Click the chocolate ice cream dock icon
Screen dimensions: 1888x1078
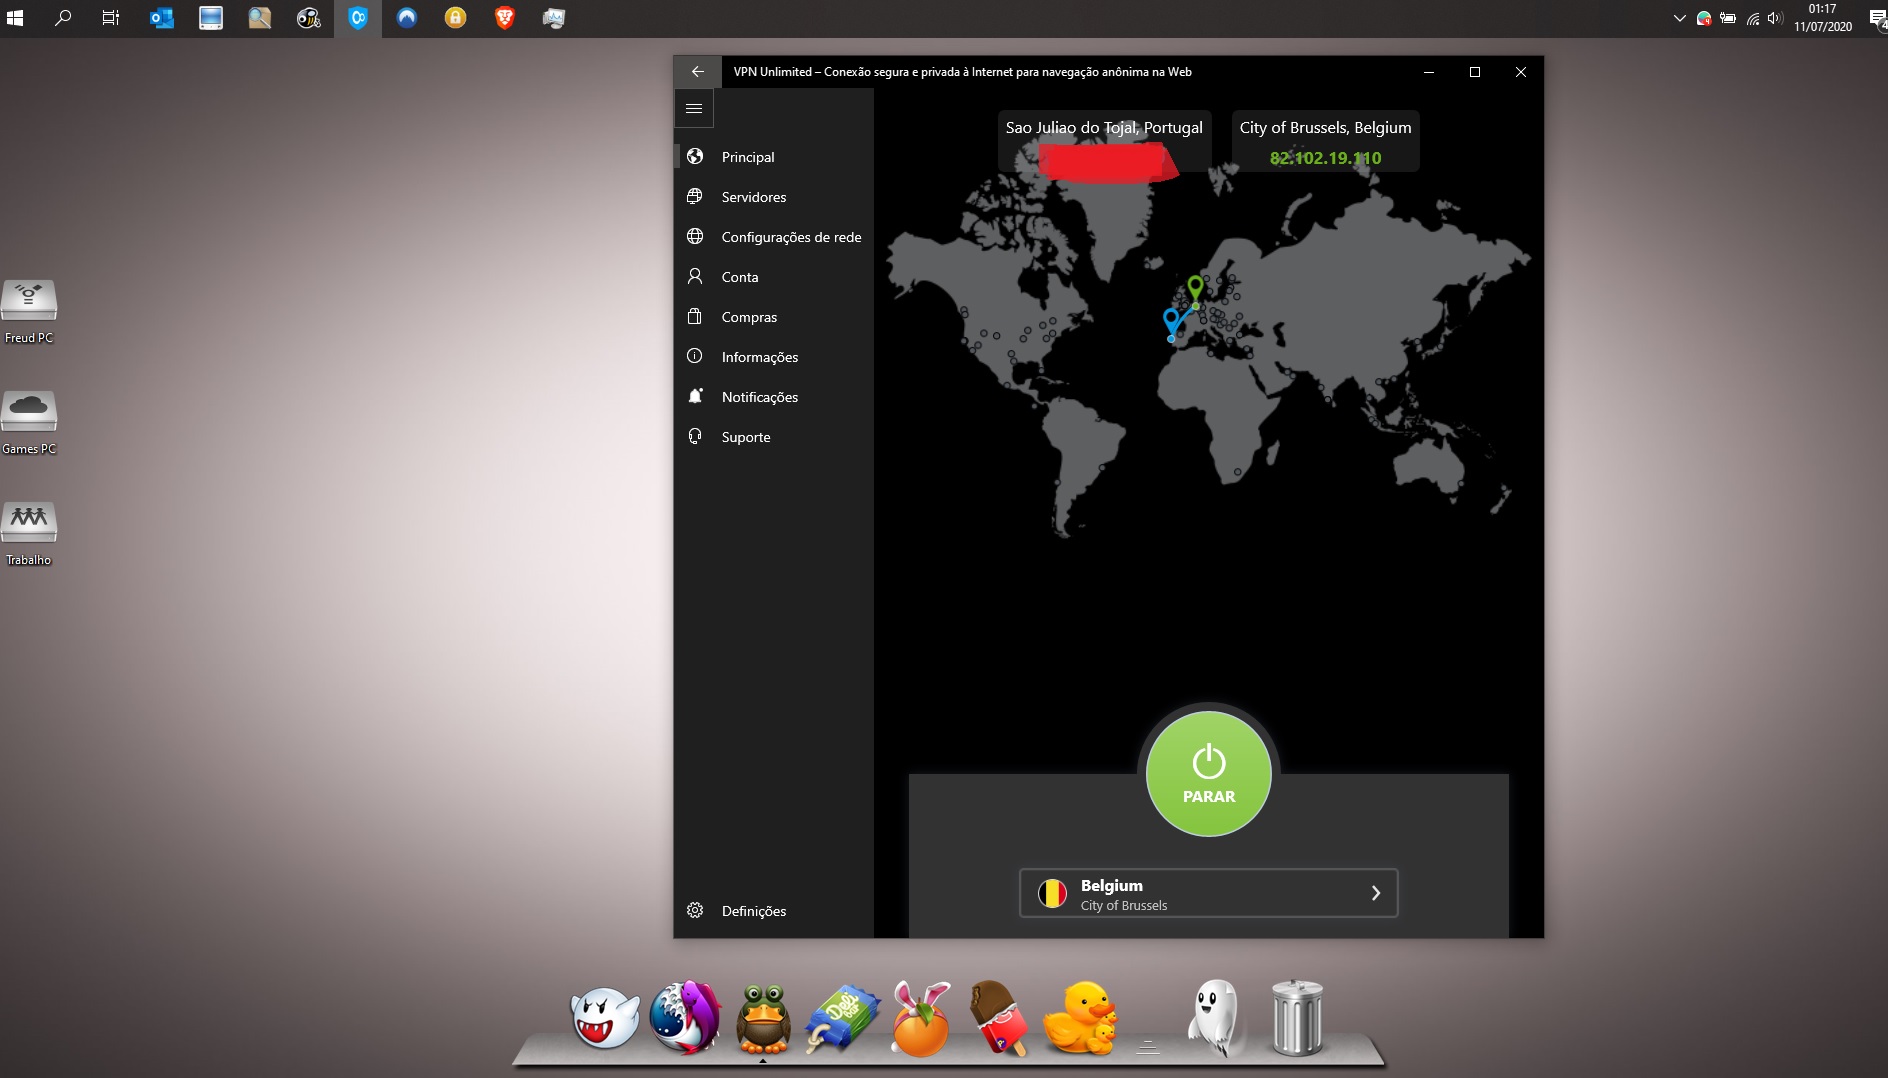click(998, 1018)
